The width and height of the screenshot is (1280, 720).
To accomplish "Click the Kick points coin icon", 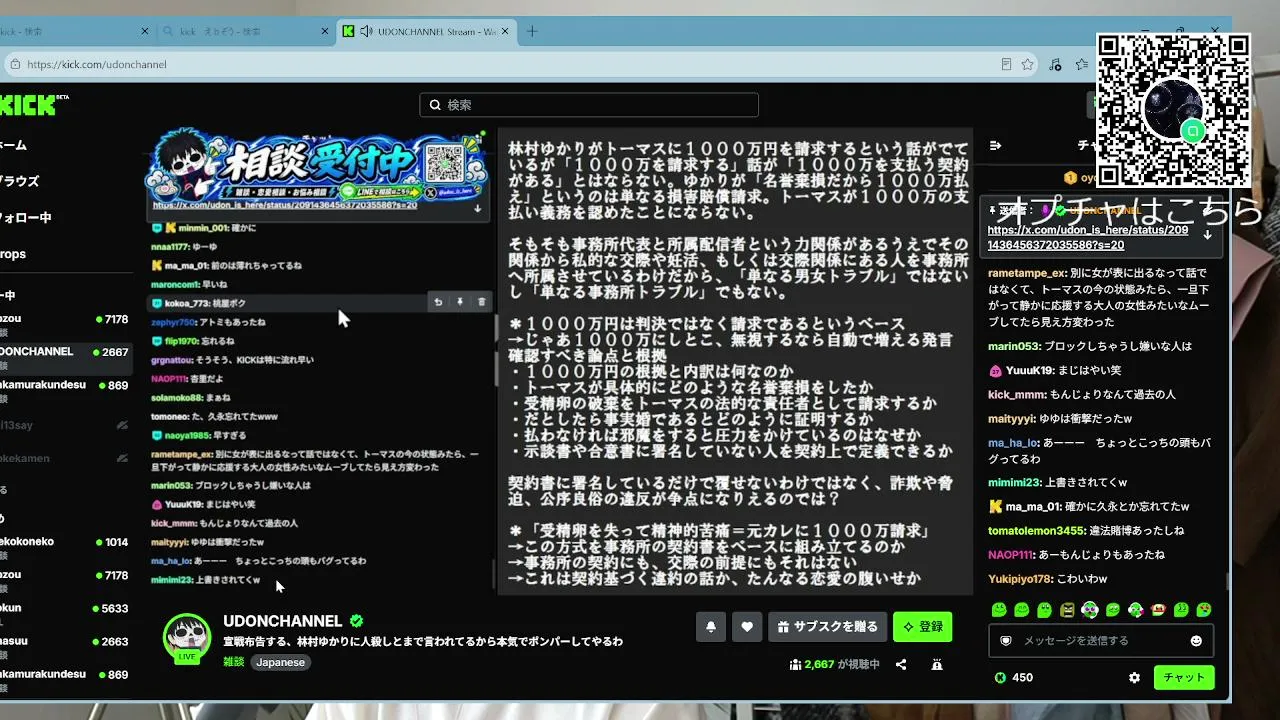I will tap(1000, 678).
